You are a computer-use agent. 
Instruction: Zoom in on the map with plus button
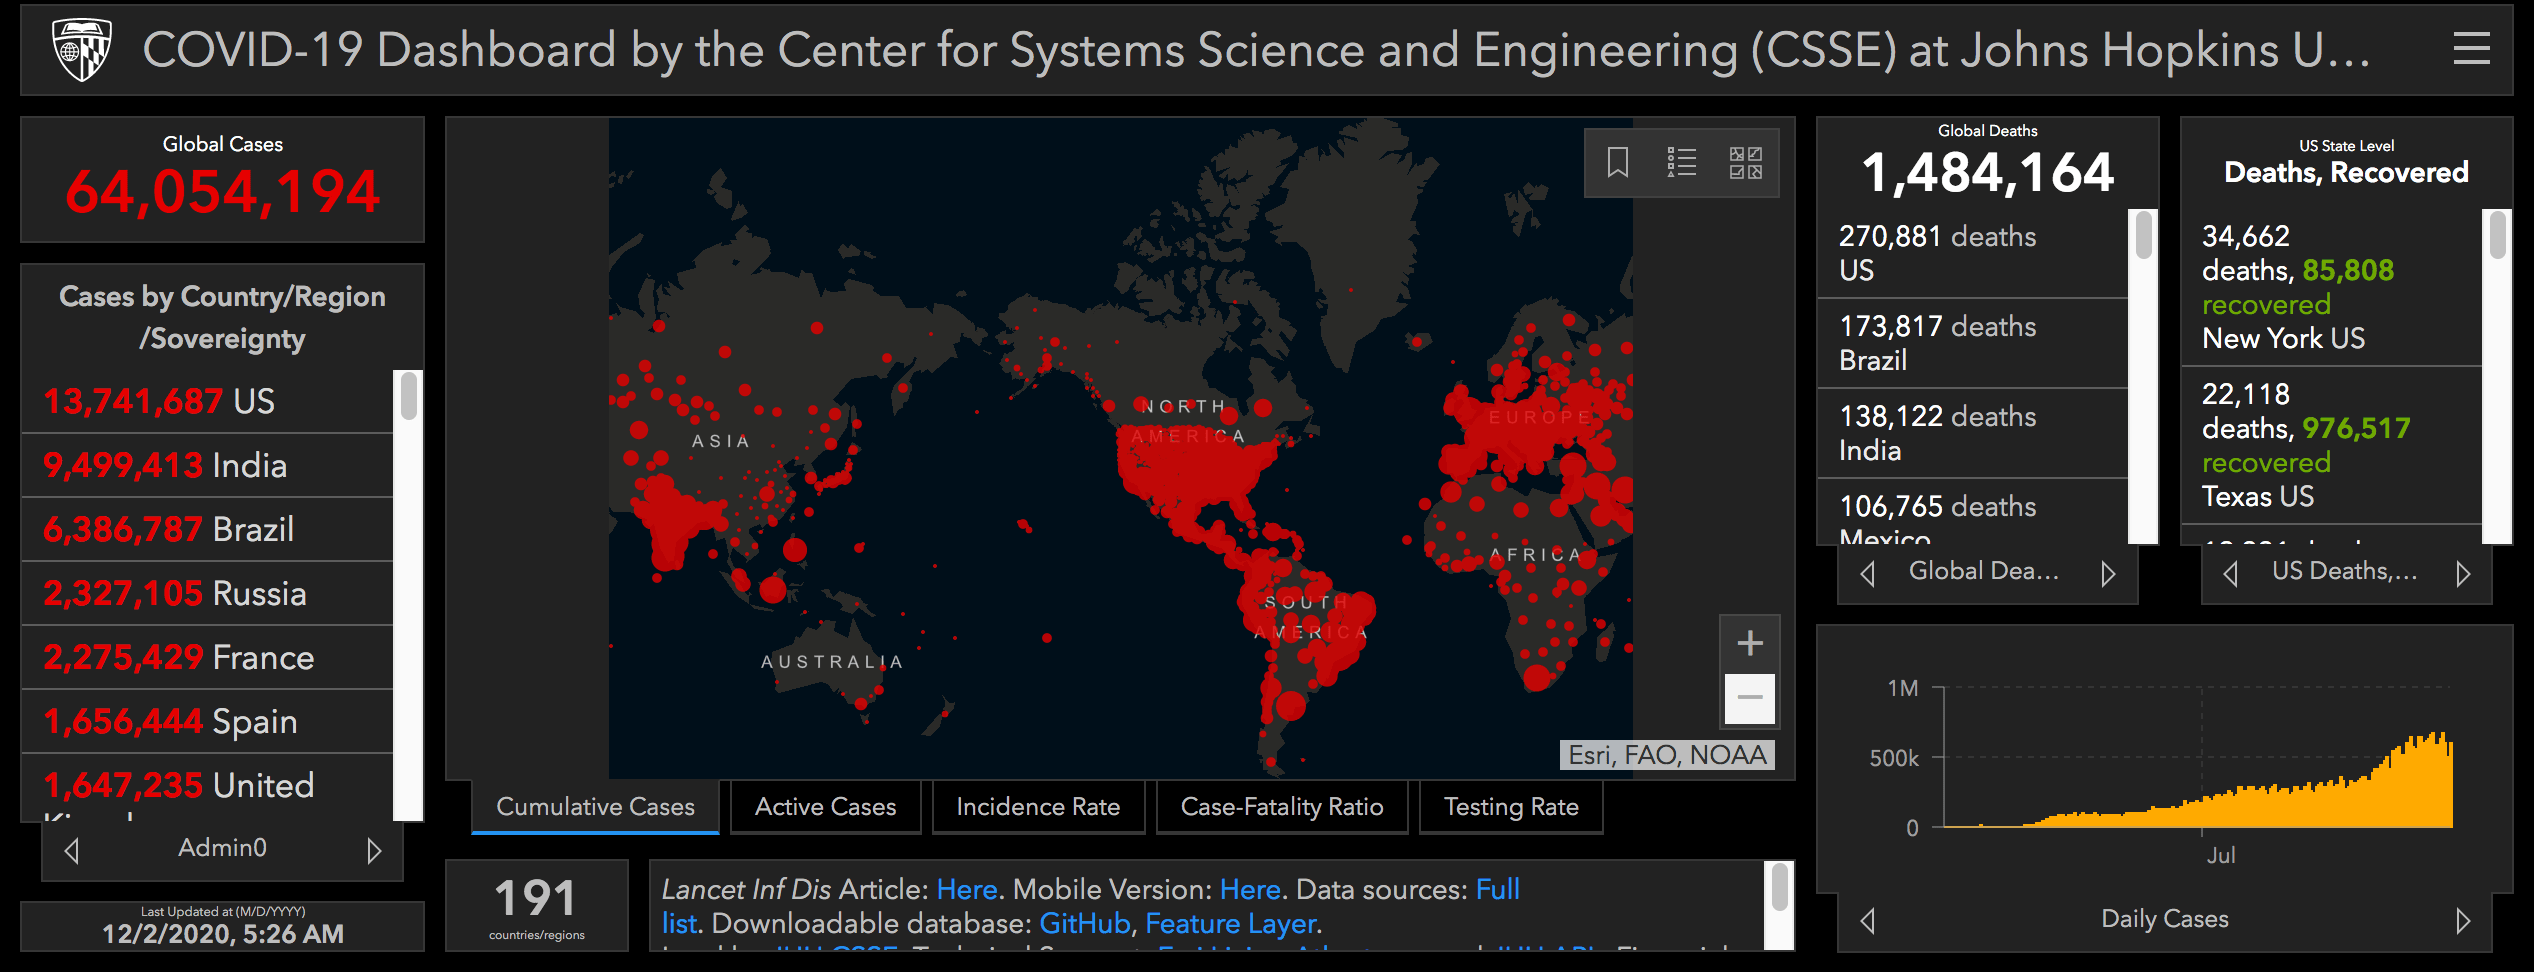pos(1749,643)
